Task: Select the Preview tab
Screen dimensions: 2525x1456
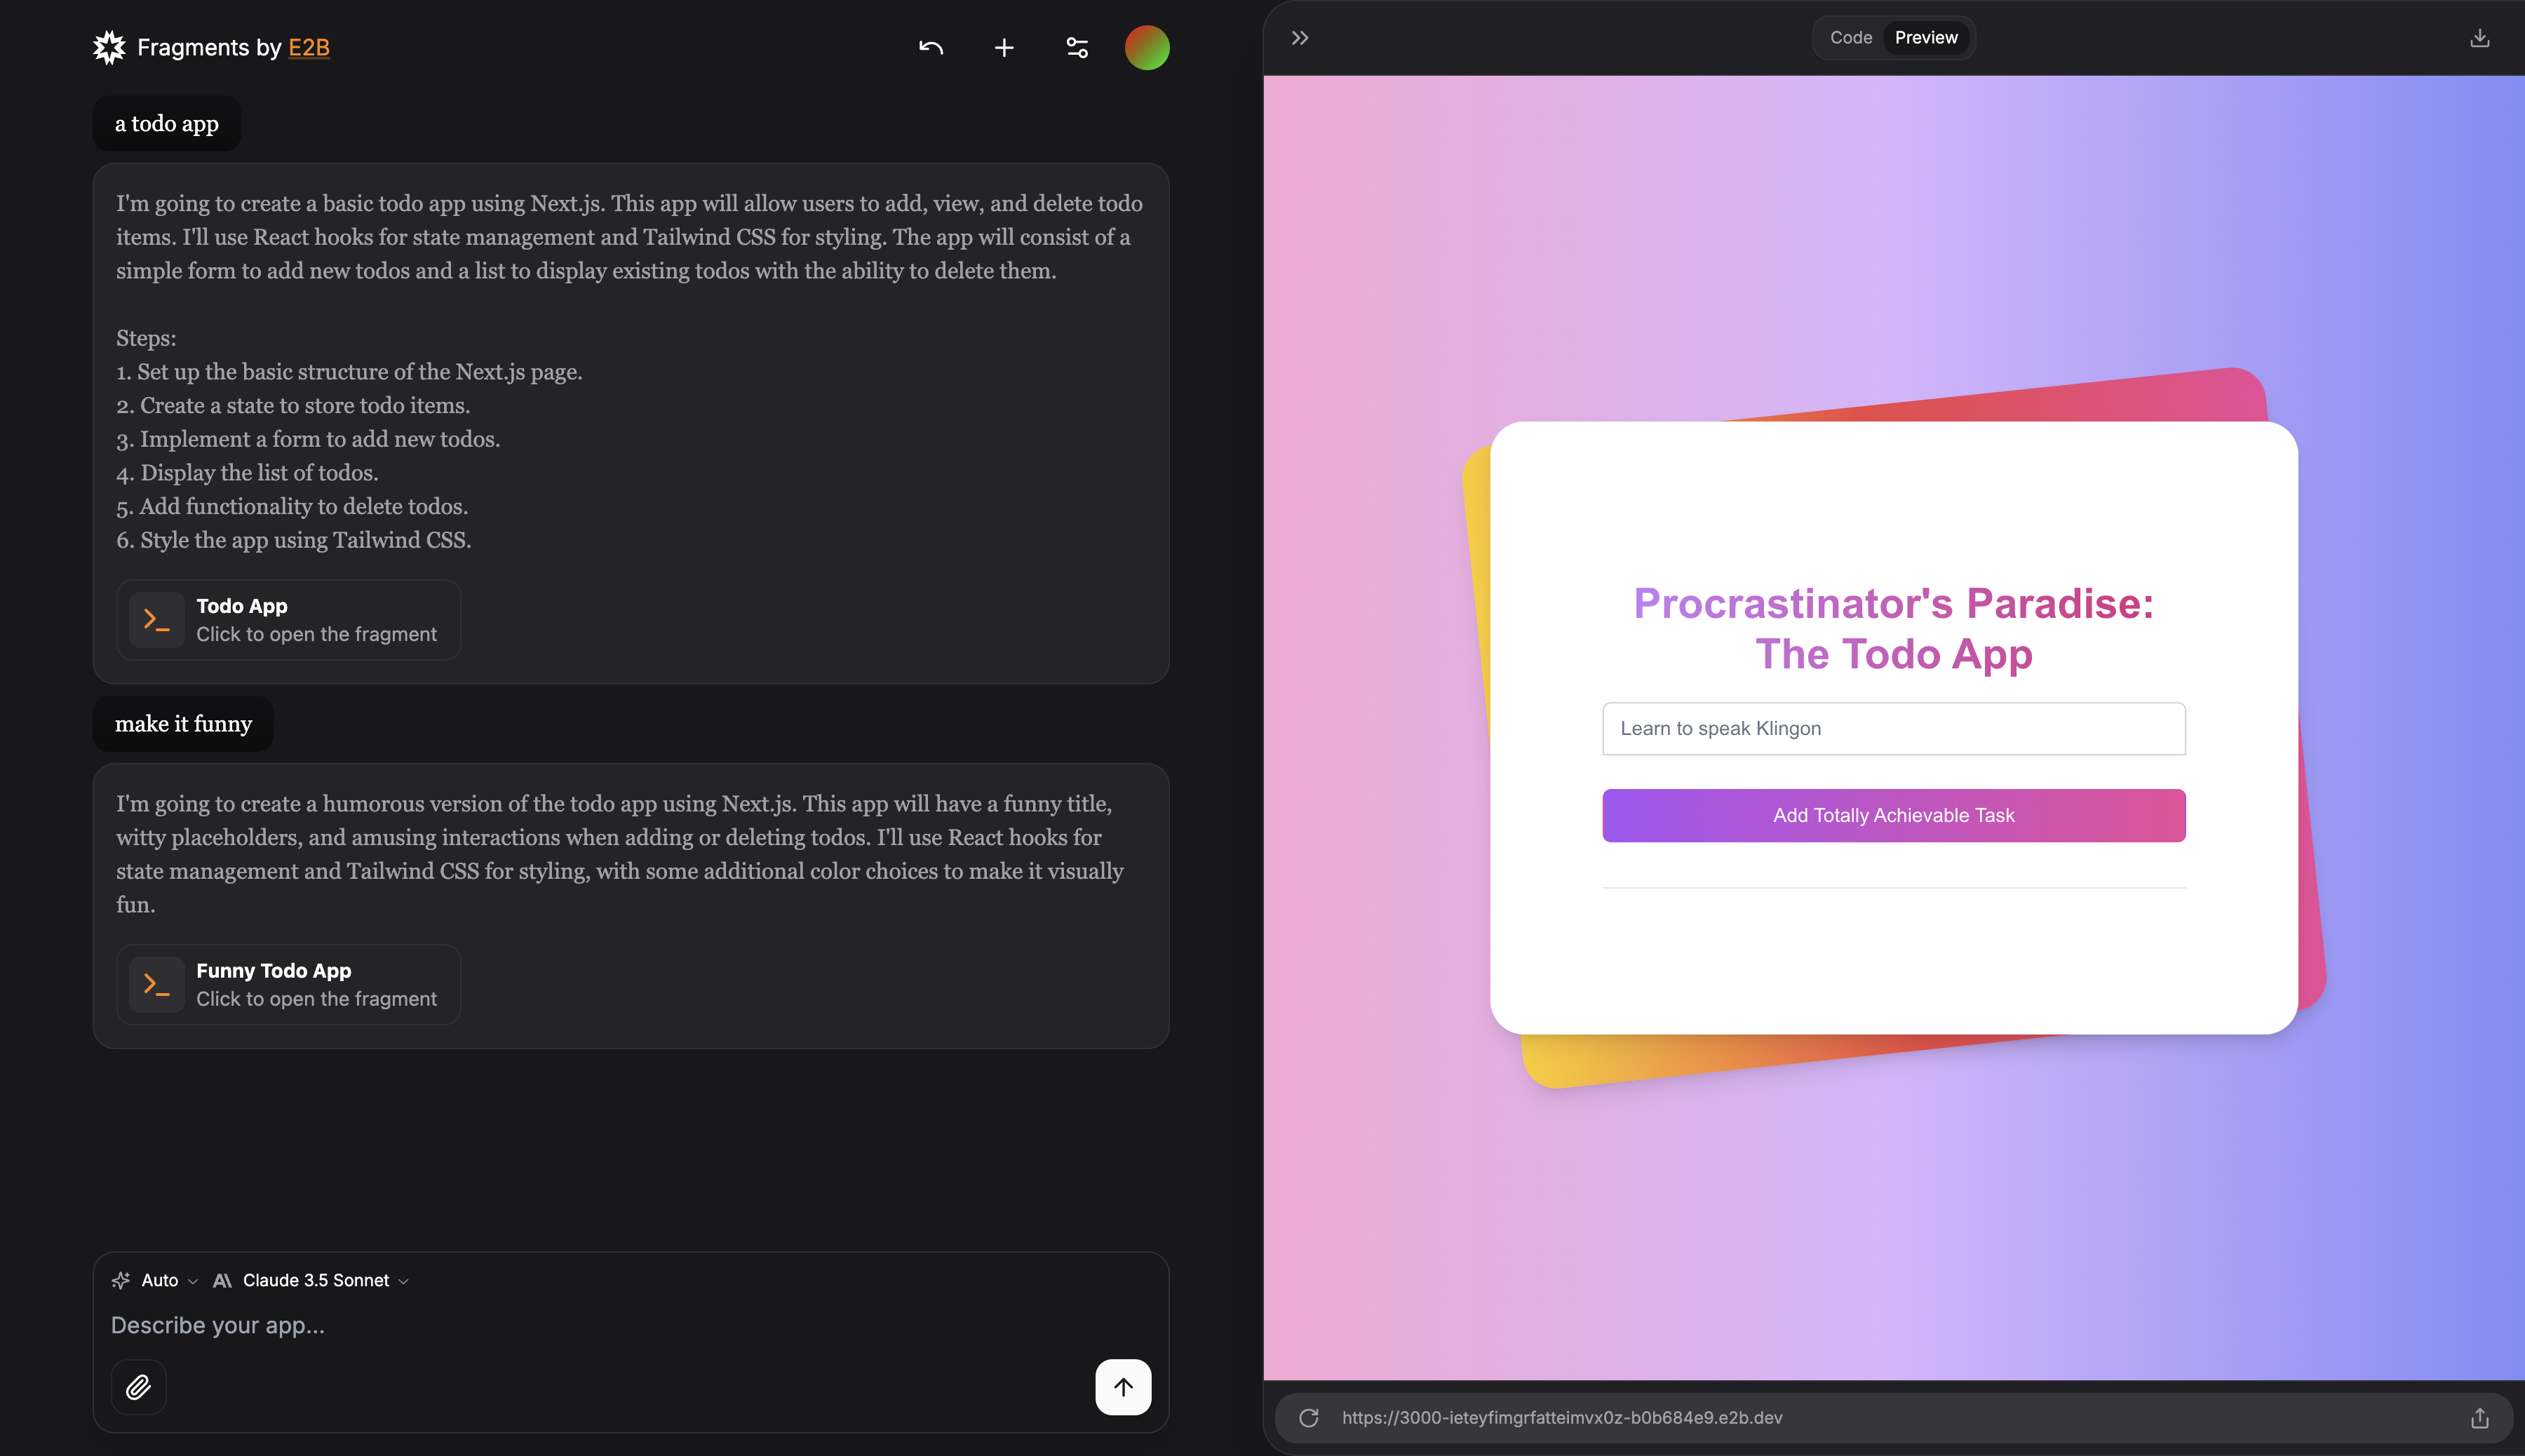Action: [x=1925, y=38]
